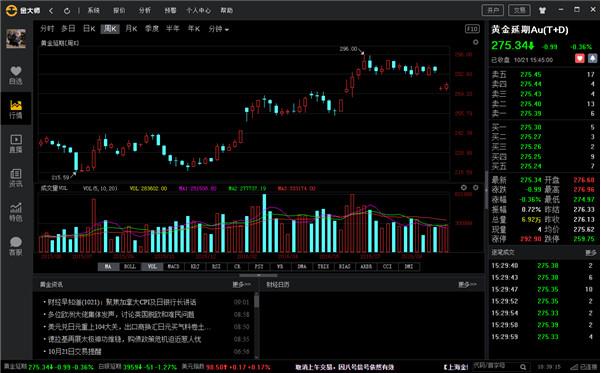Open the skin (shirt) icon
The height and width of the screenshot is (373, 601).
click(x=542, y=10)
